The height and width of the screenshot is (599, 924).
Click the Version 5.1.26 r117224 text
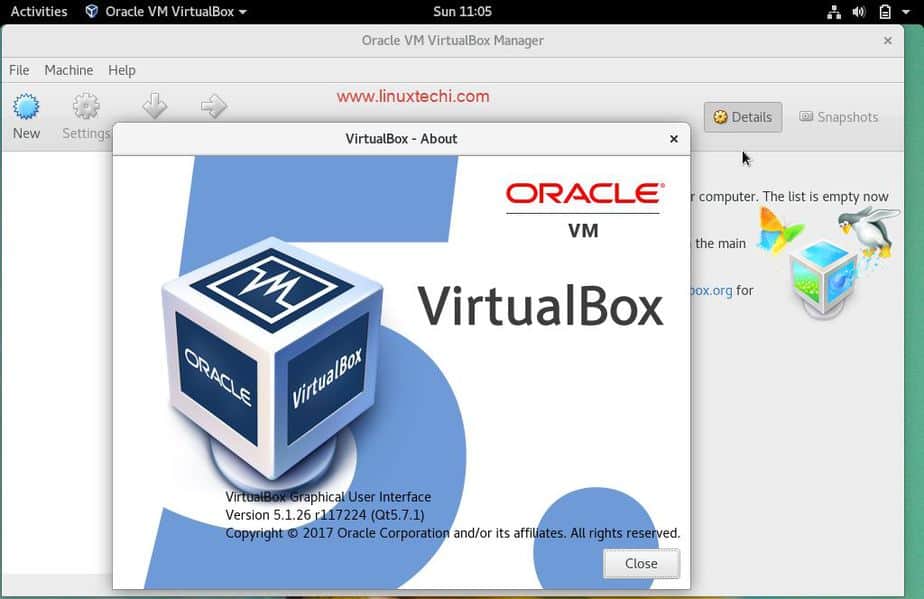(325, 515)
